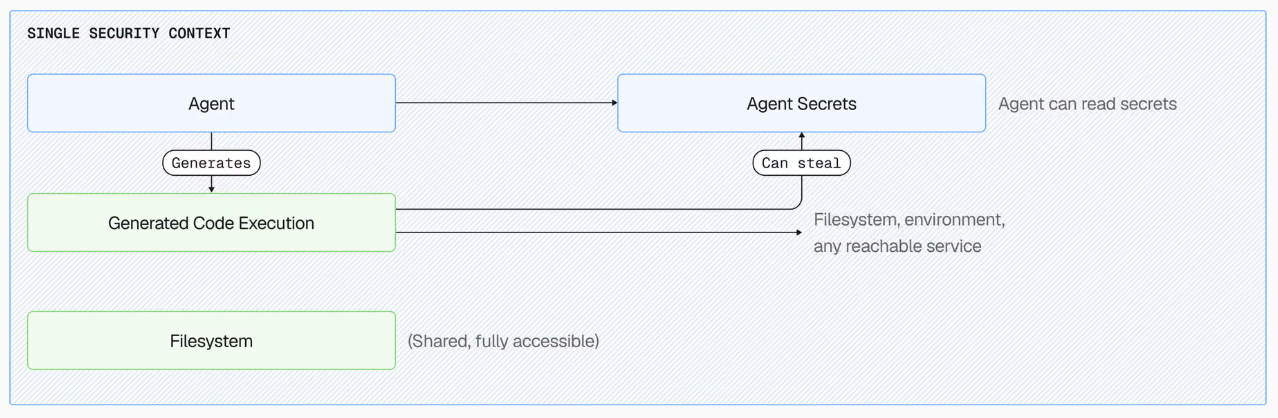Click arrowhead pointing at "Filesystem, environment" text
This screenshot has width=1278, height=418.
click(x=798, y=232)
